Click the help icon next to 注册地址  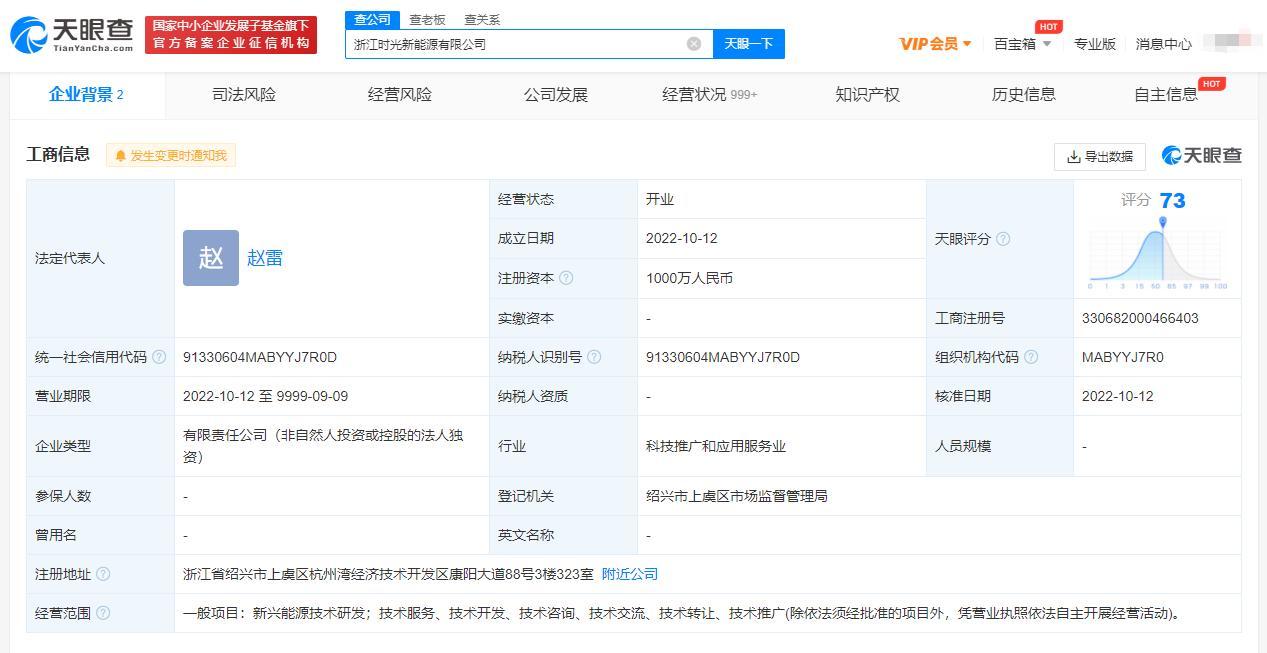pyautogui.click(x=103, y=574)
